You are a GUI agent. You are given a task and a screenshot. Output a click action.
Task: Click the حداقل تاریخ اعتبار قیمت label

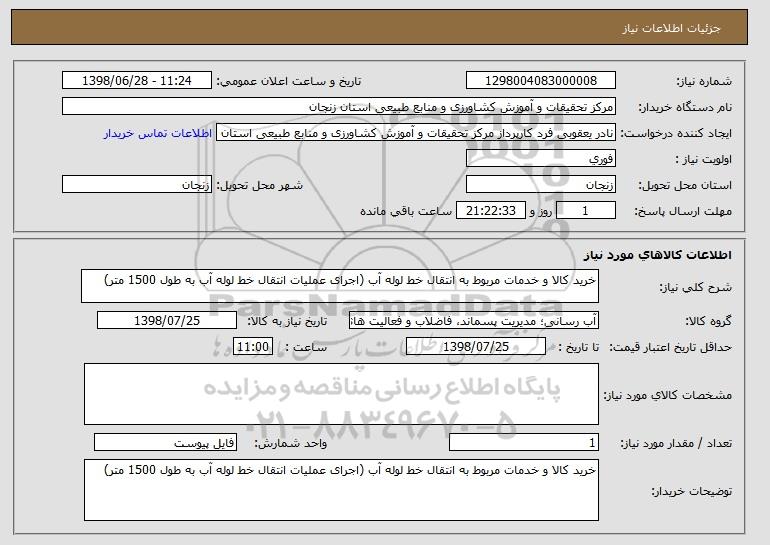(x=671, y=347)
